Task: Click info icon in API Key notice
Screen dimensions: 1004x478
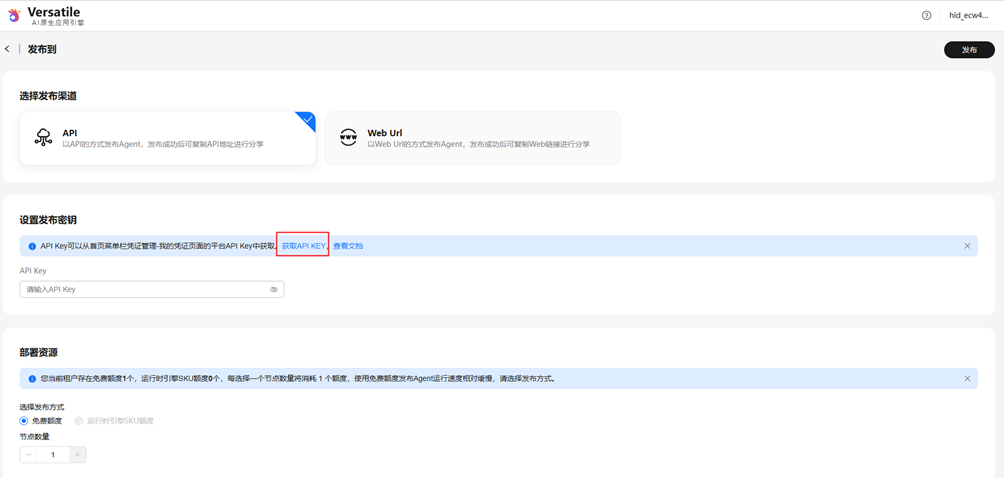Action: [x=32, y=246]
